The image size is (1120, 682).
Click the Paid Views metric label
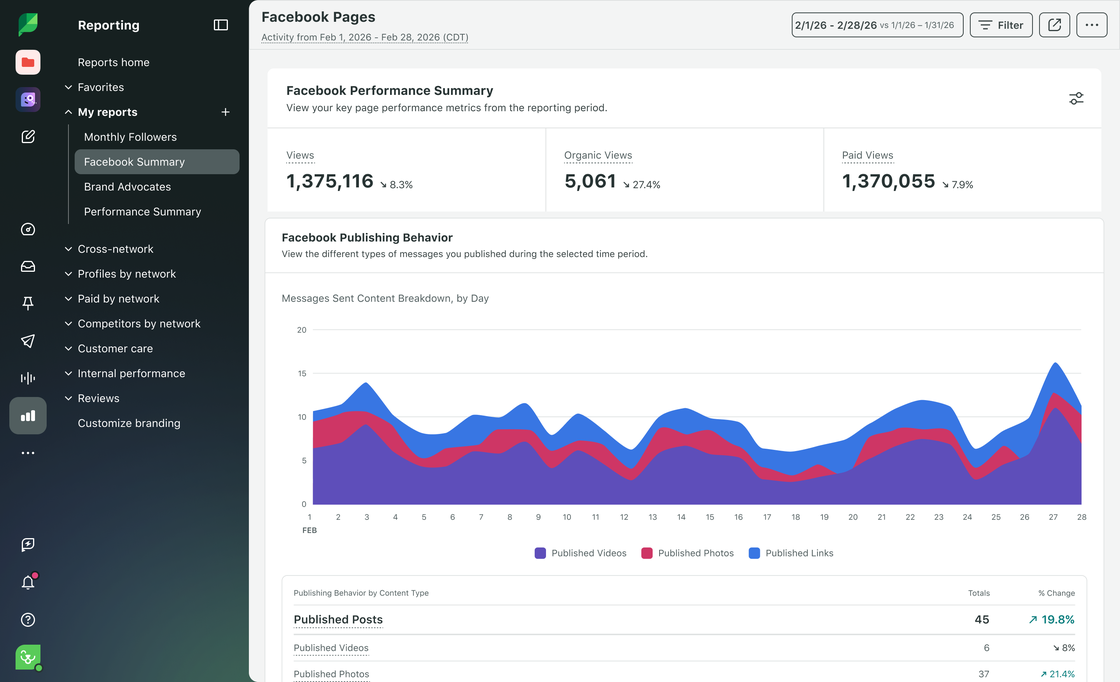point(867,156)
